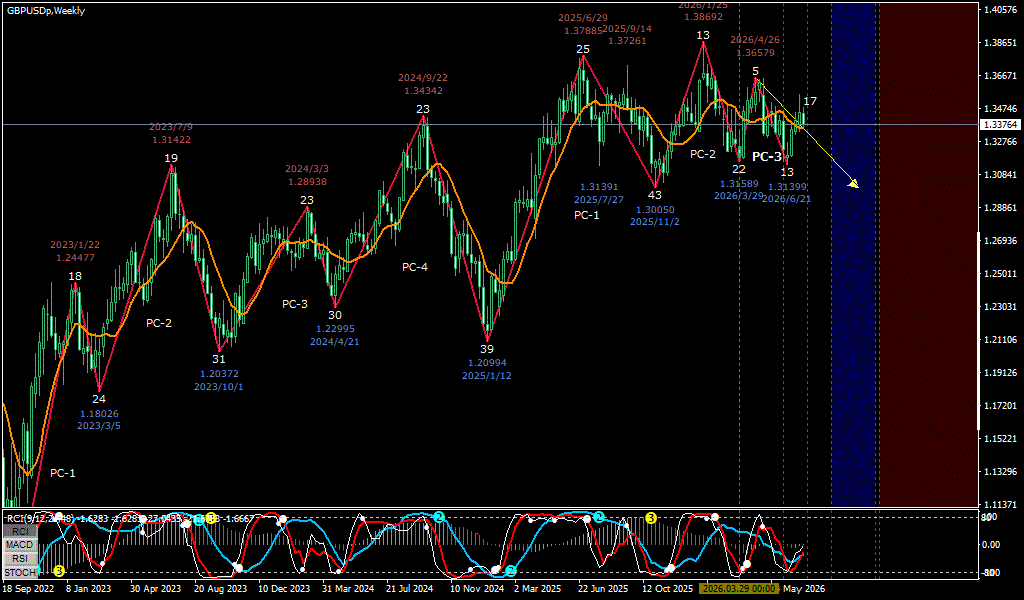Click the 21 Jul 2024 time-axis label

click(409, 588)
